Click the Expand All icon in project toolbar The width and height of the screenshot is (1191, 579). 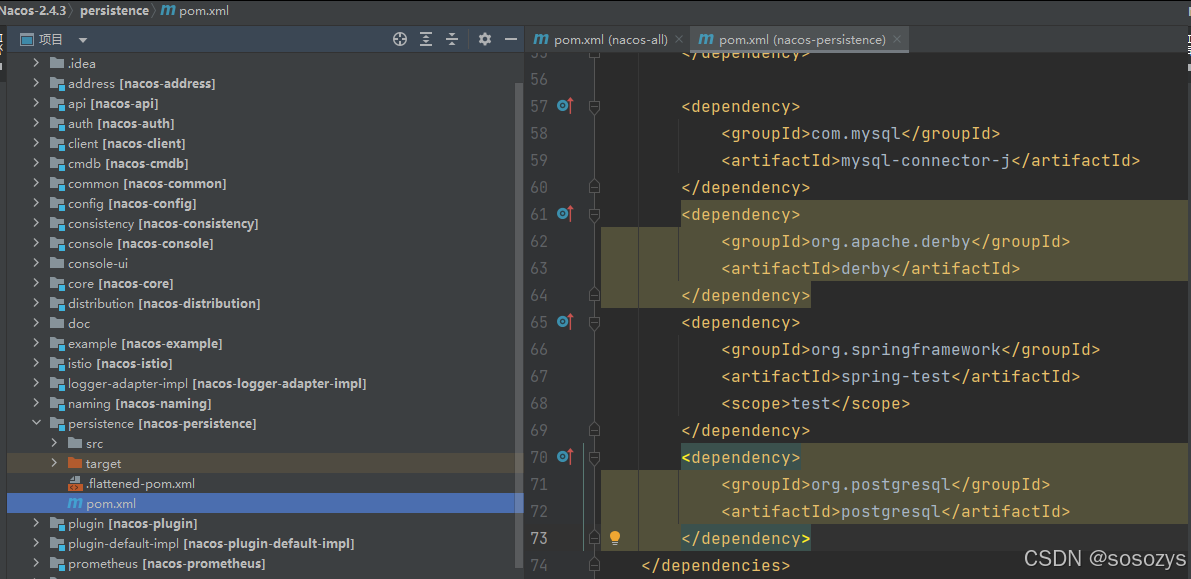coord(426,40)
